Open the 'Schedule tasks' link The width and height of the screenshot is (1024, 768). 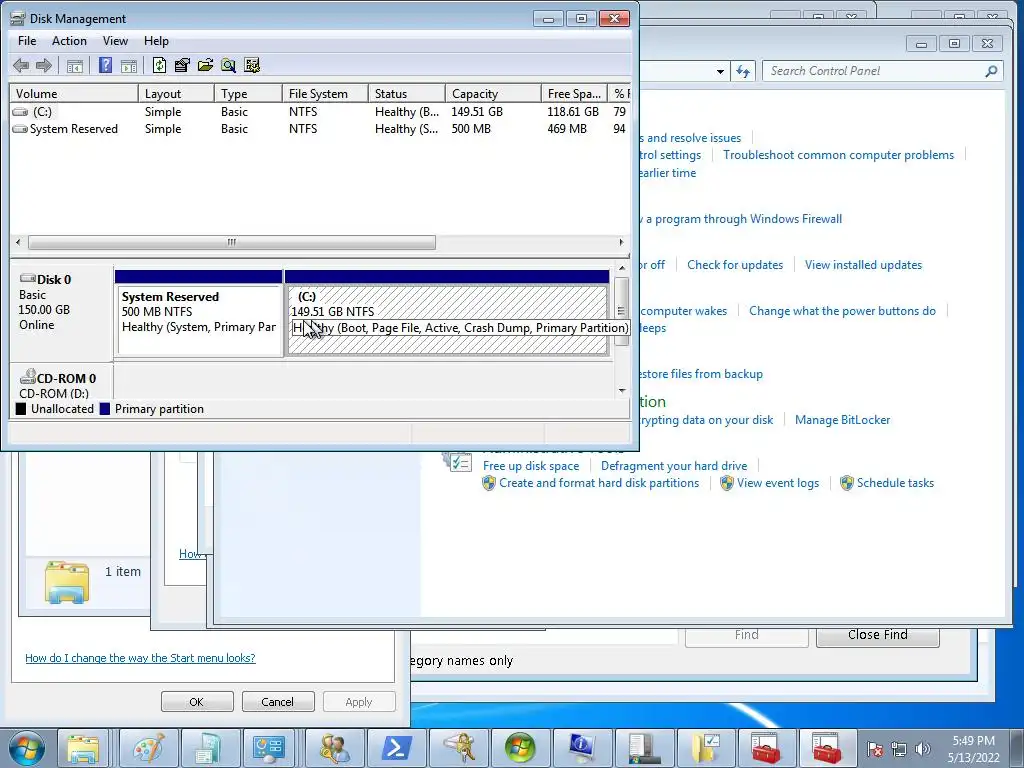895,483
